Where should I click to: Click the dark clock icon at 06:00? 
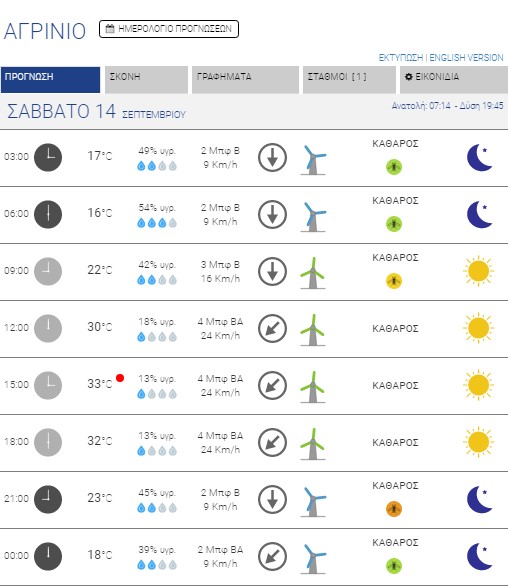click(x=48, y=215)
